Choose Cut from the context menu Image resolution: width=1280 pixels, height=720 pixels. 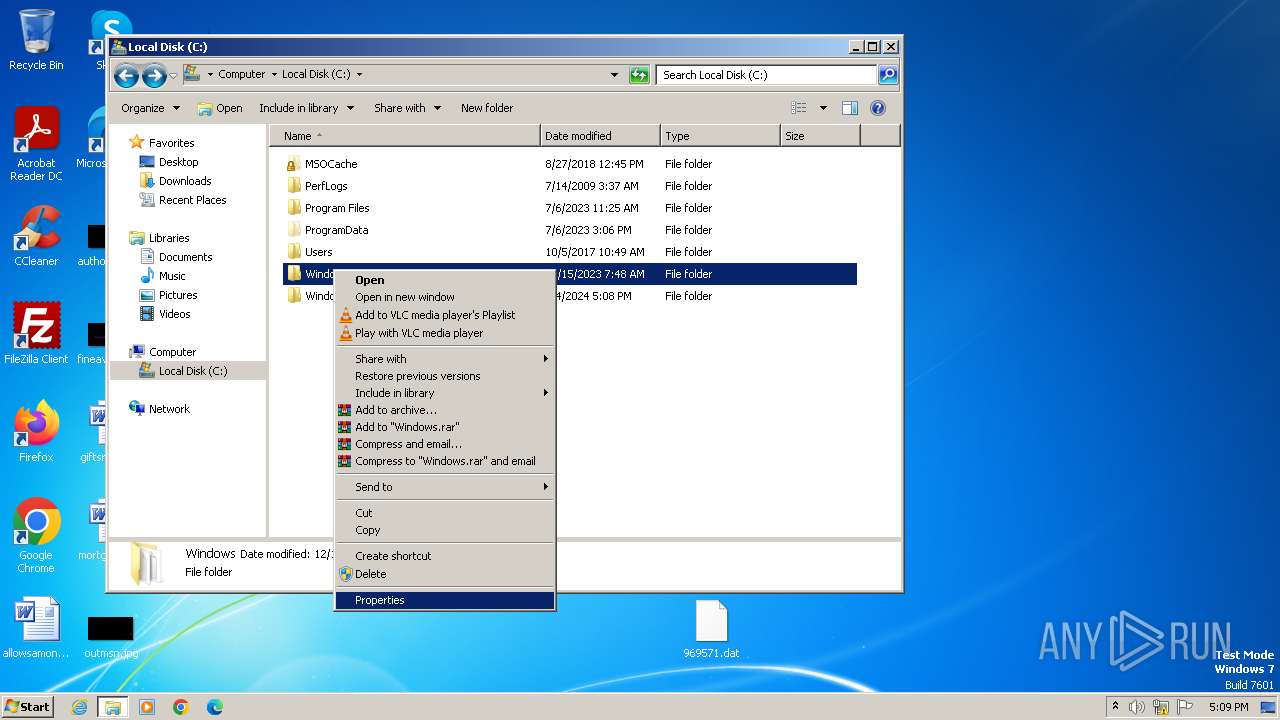coord(445,513)
